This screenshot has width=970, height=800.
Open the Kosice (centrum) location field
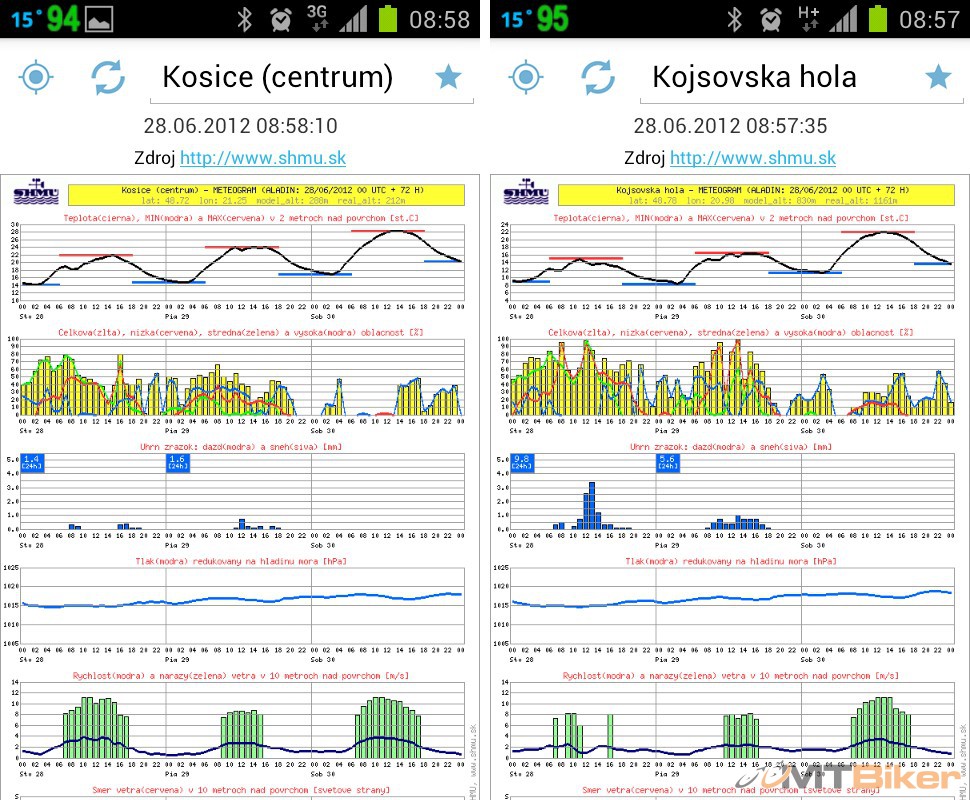(278, 77)
